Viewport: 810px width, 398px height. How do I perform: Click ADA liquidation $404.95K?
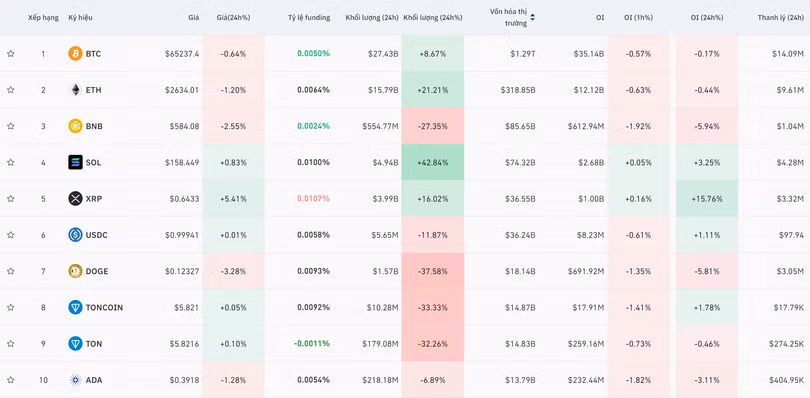(x=787, y=380)
